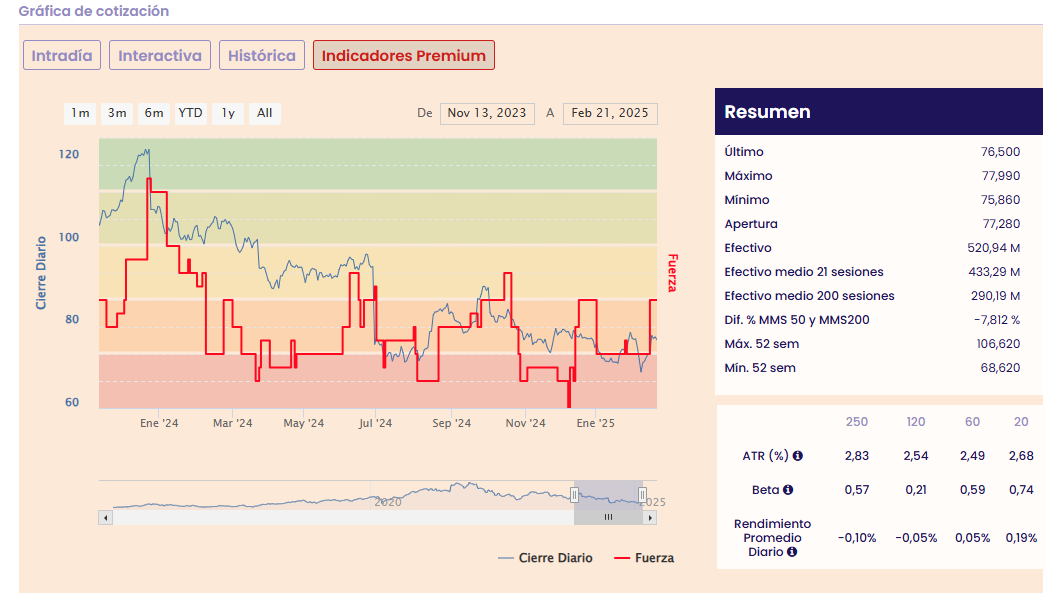Click left arrow of chart navigator scrollbar
The width and height of the screenshot is (1058, 593).
[104, 518]
